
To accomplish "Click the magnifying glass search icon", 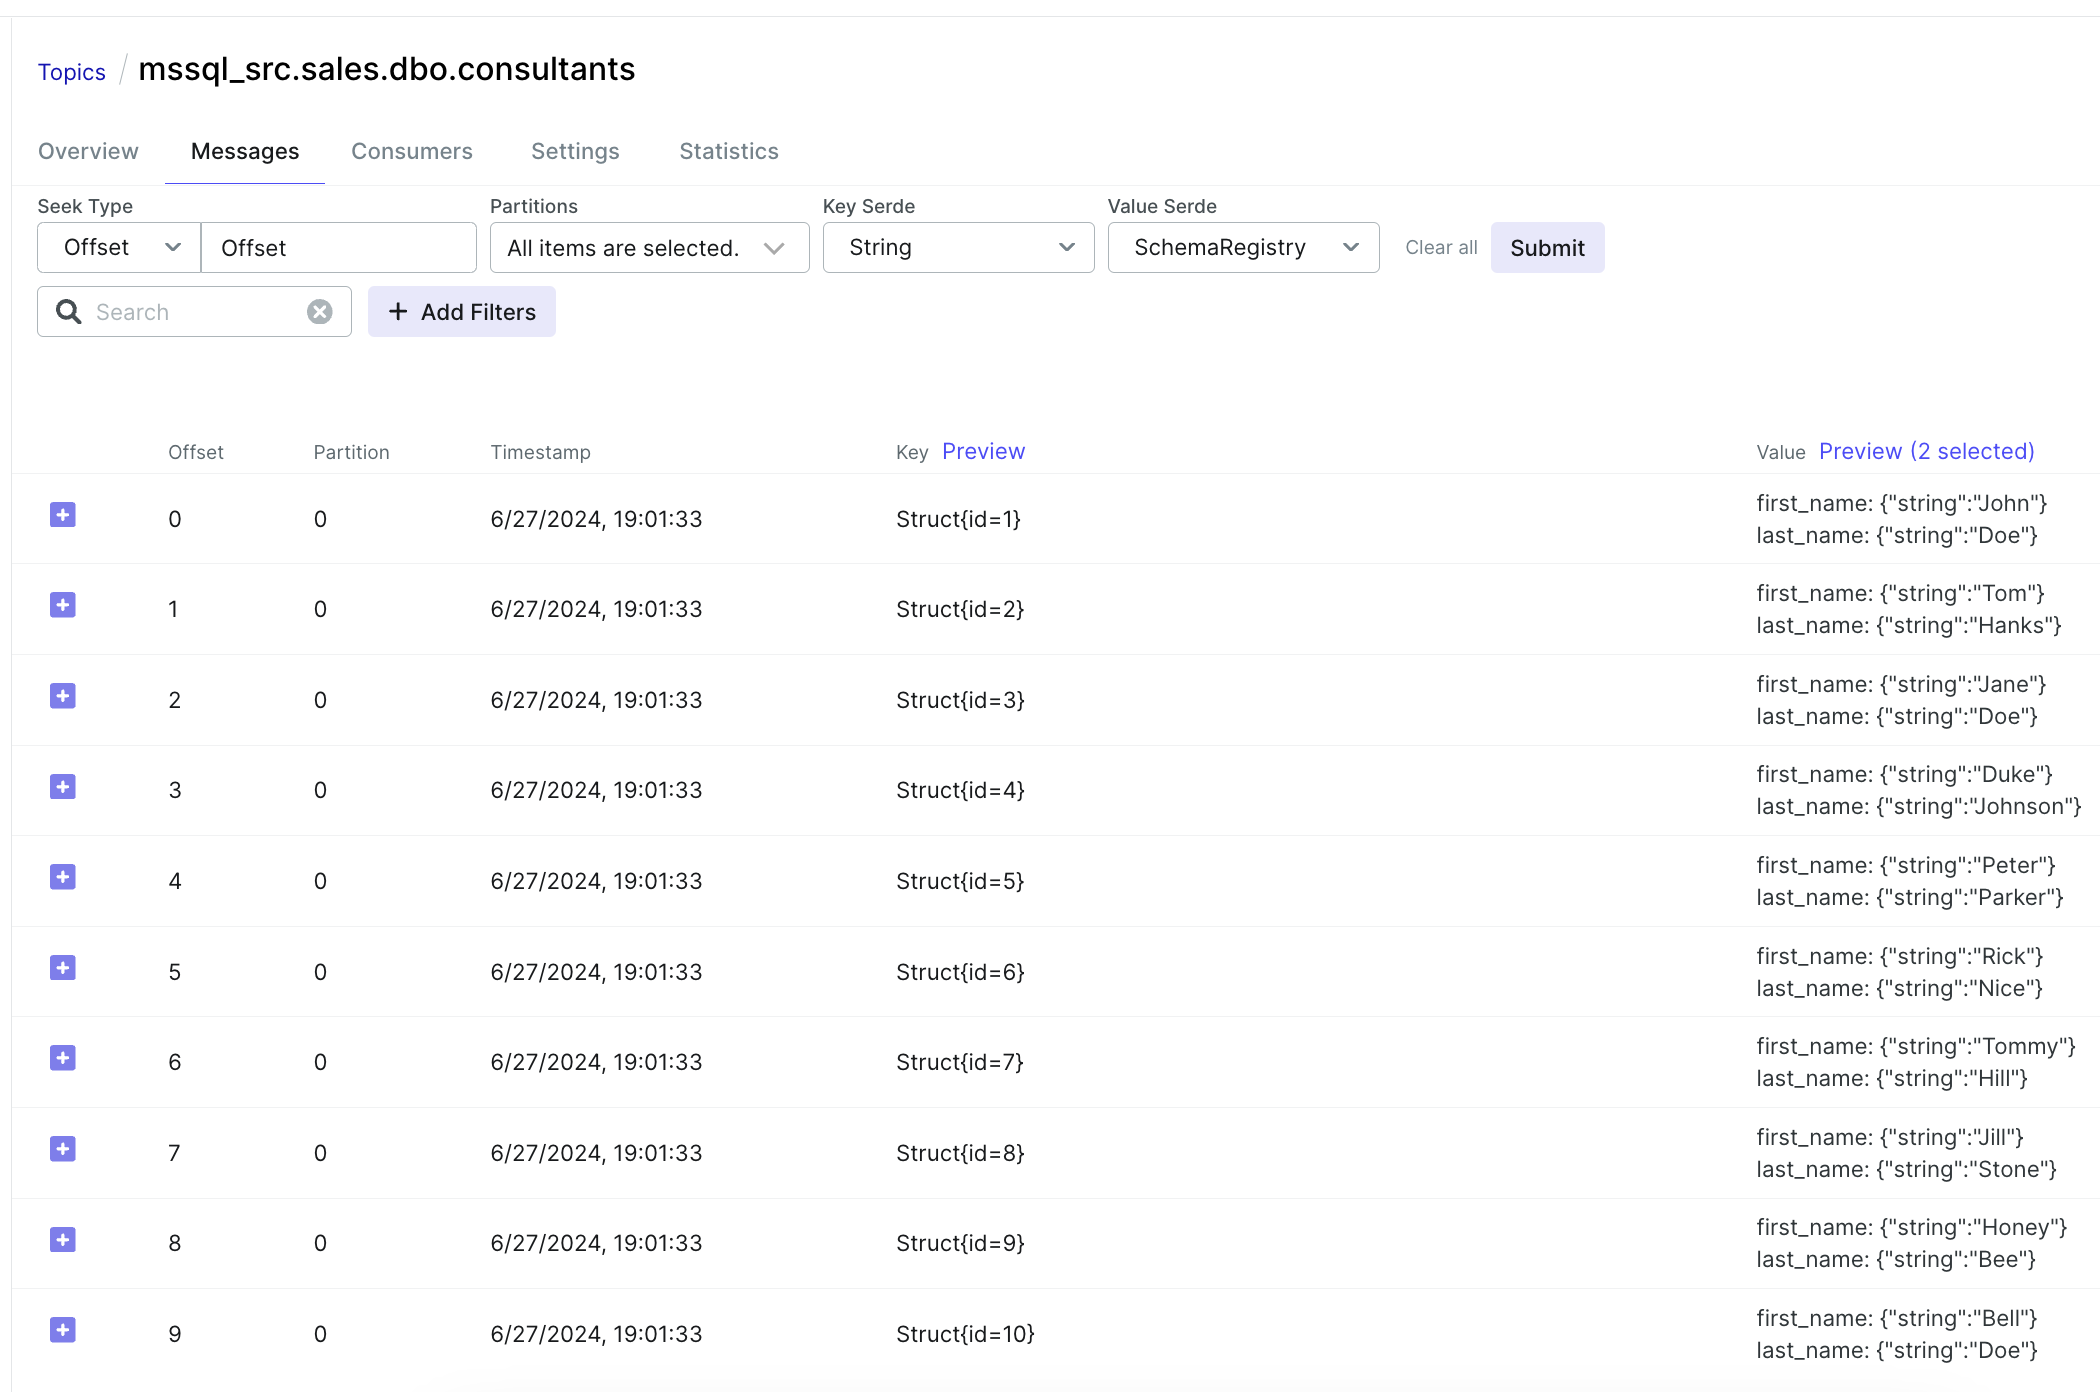I will (x=69, y=312).
